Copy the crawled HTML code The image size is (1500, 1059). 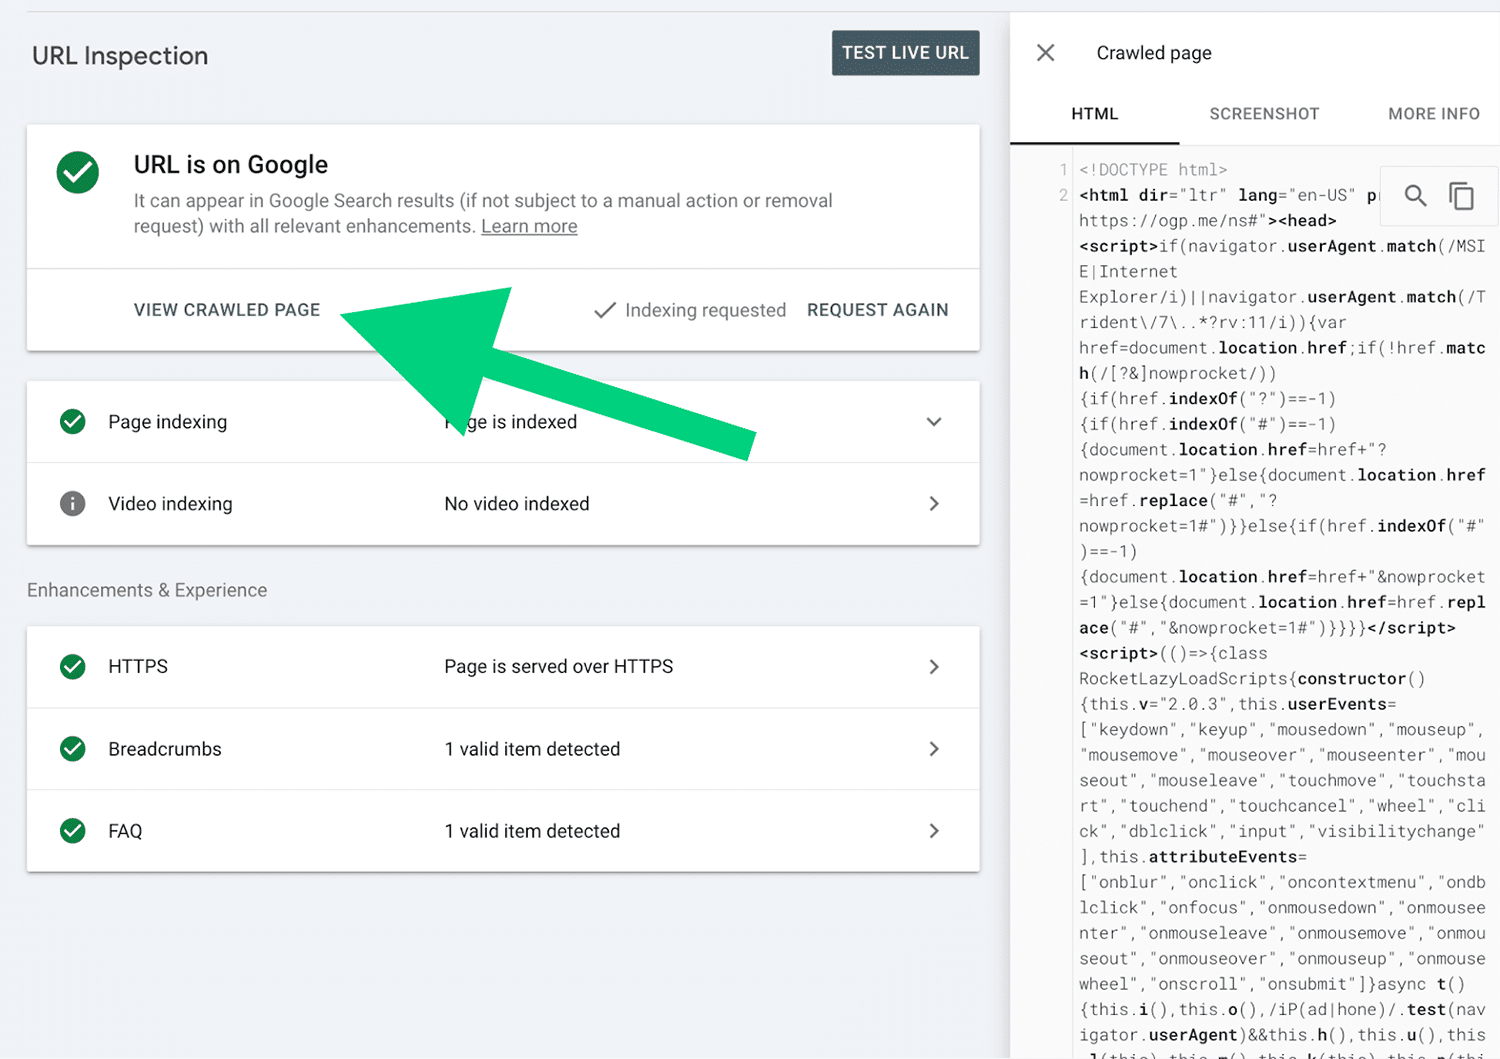tap(1461, 196)
